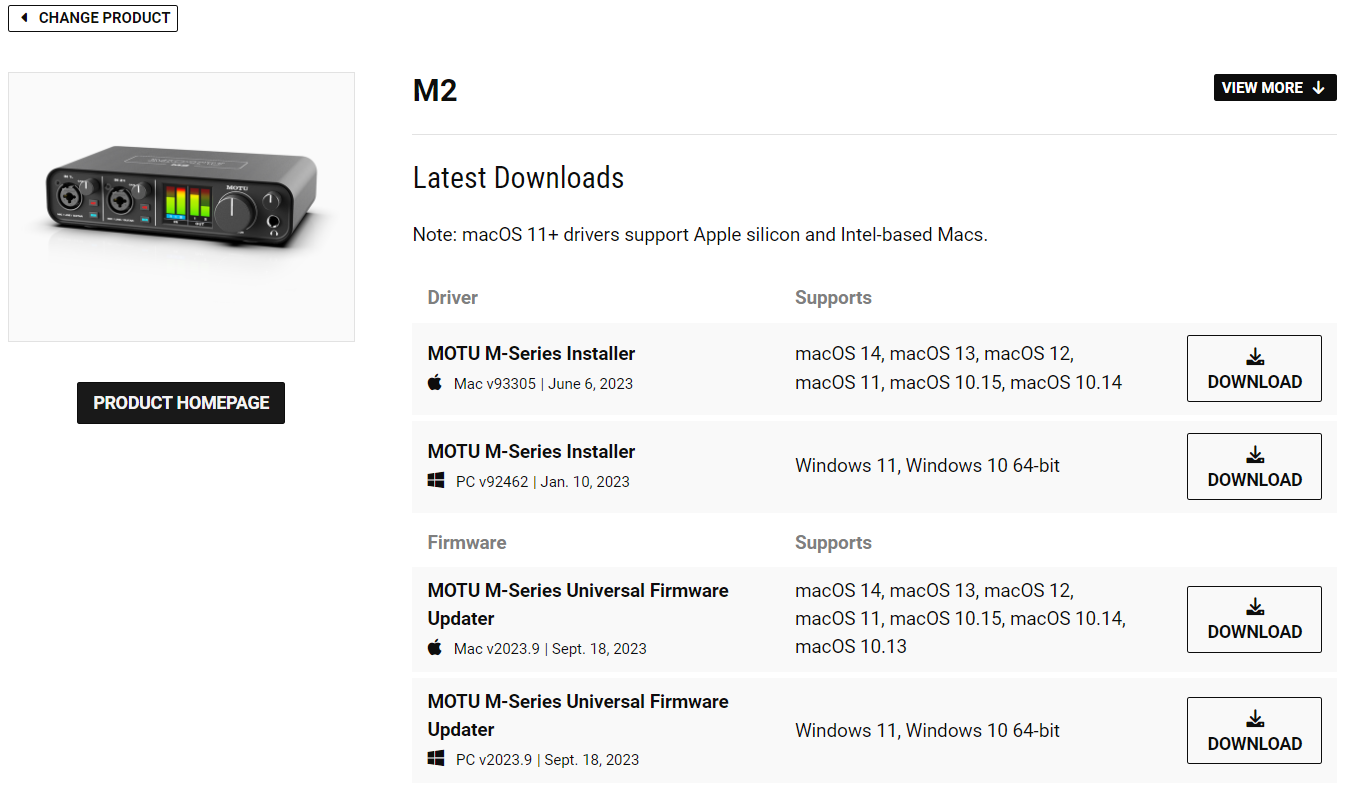Image resolution: width=1347 pixels, height=791 pixels.
Task: Click the Driver section header
Action: [x=453, y=298]
